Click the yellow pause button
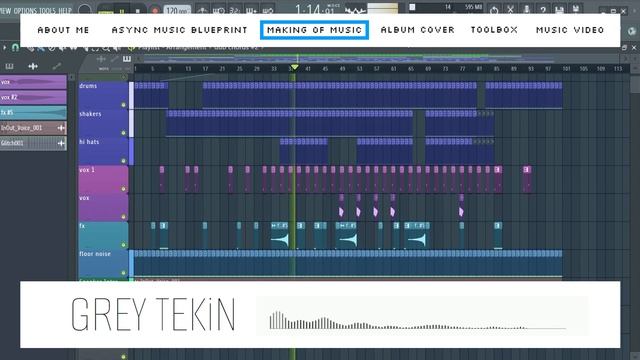Image resolution: width=640 pixels, height=360 pixels. point(122,11)
